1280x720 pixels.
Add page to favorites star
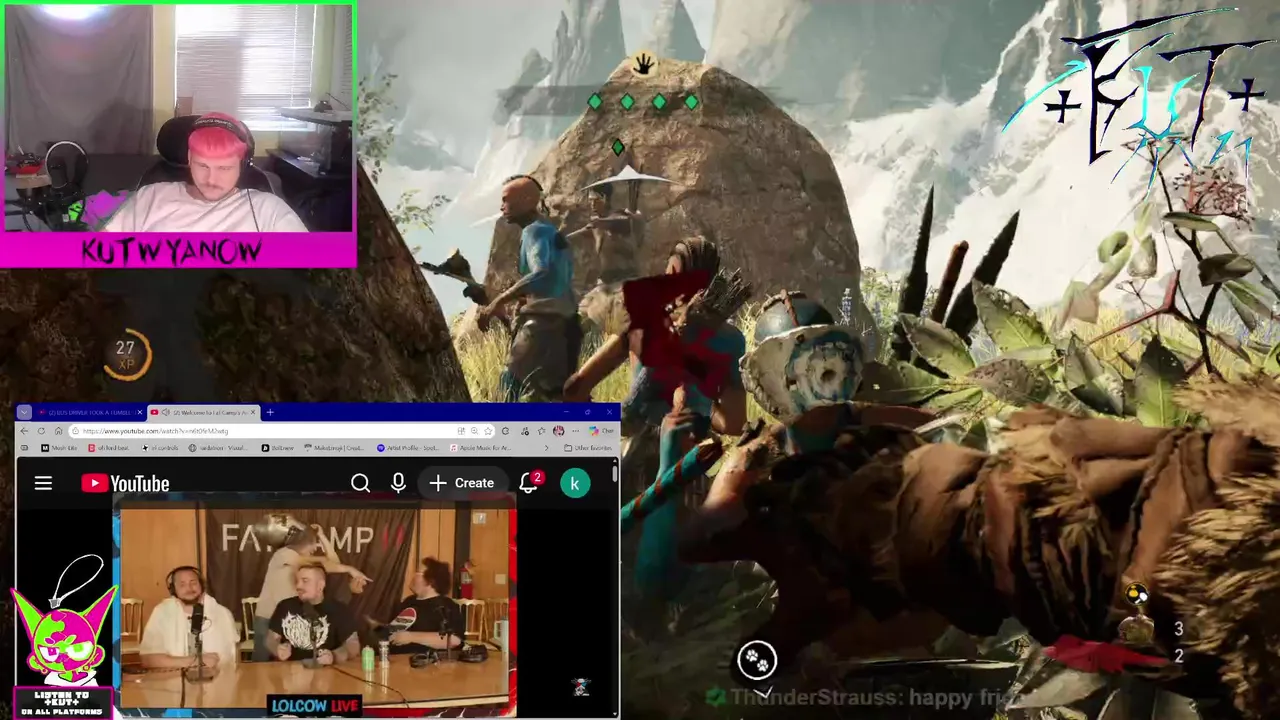pyautogui.click(x=488, y=431)
